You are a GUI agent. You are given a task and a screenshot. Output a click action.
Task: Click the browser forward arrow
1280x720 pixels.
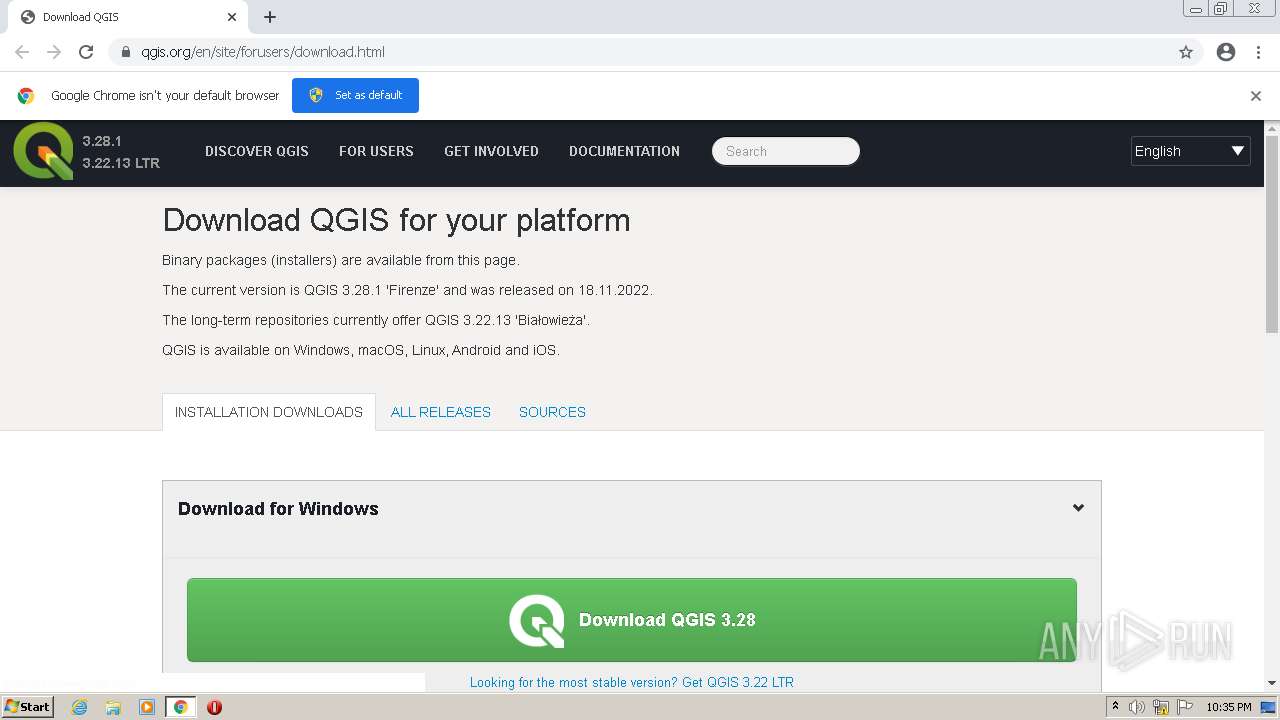(x=54, y=52)
